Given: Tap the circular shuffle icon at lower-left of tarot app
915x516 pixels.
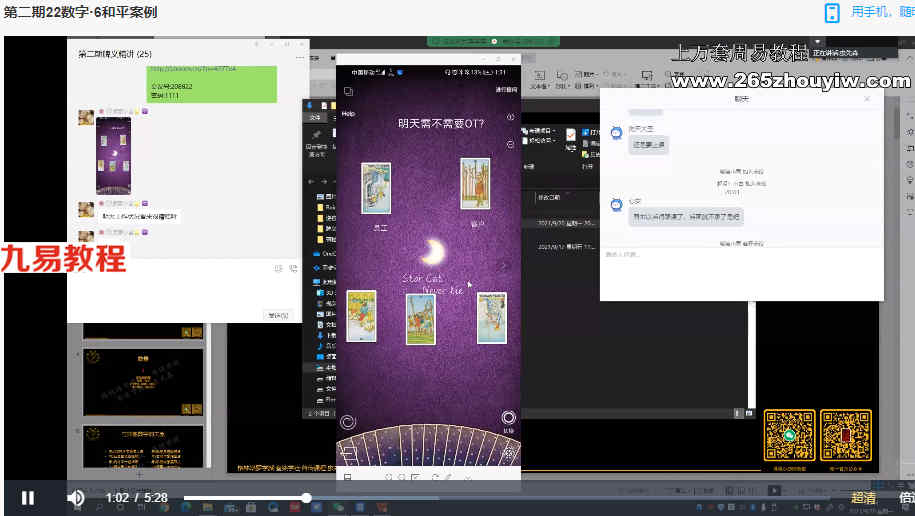Looking at the screenshot, I should tap(348, 422).
